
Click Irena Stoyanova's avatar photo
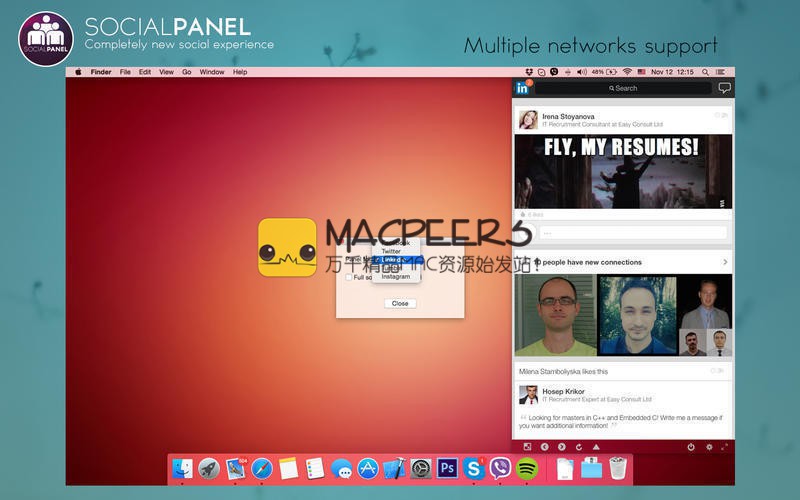pos(528,119)
